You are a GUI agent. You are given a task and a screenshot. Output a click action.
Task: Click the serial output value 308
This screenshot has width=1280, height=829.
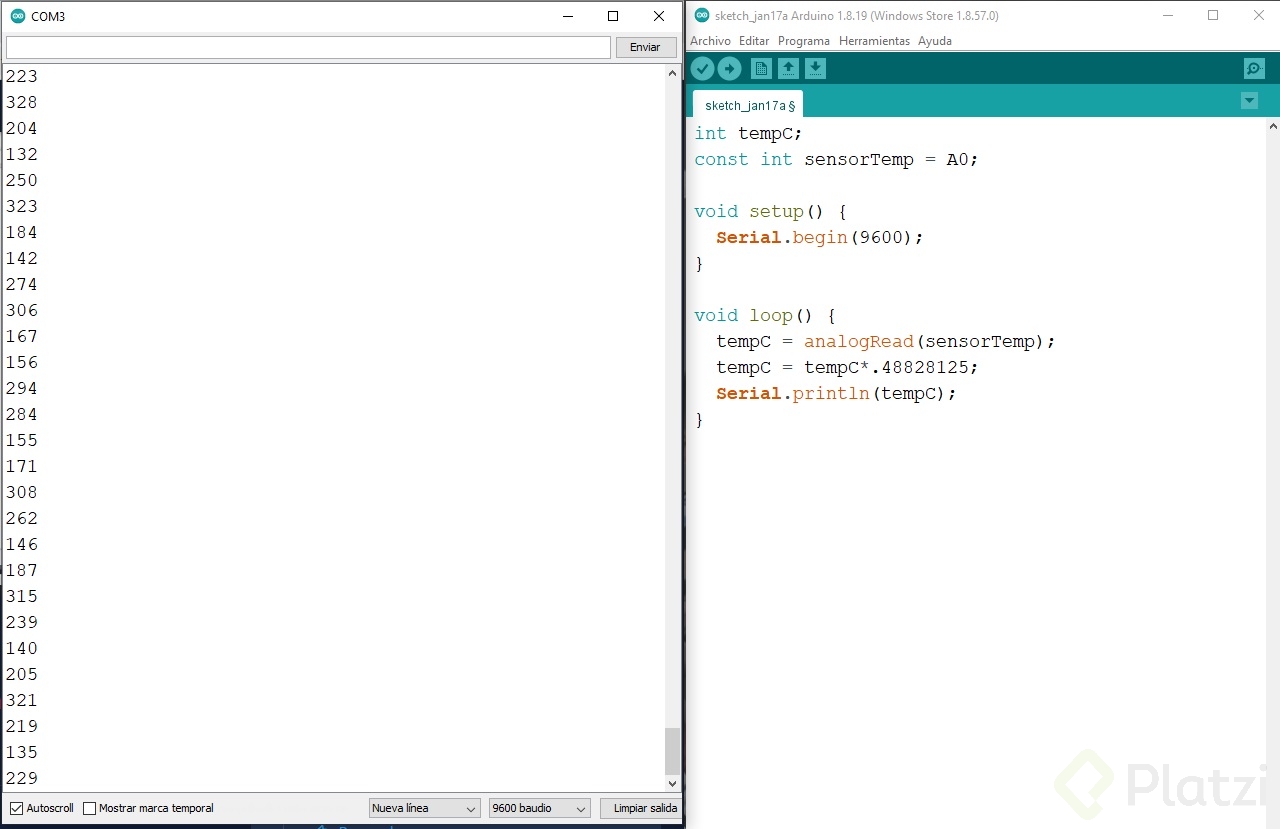22,492
